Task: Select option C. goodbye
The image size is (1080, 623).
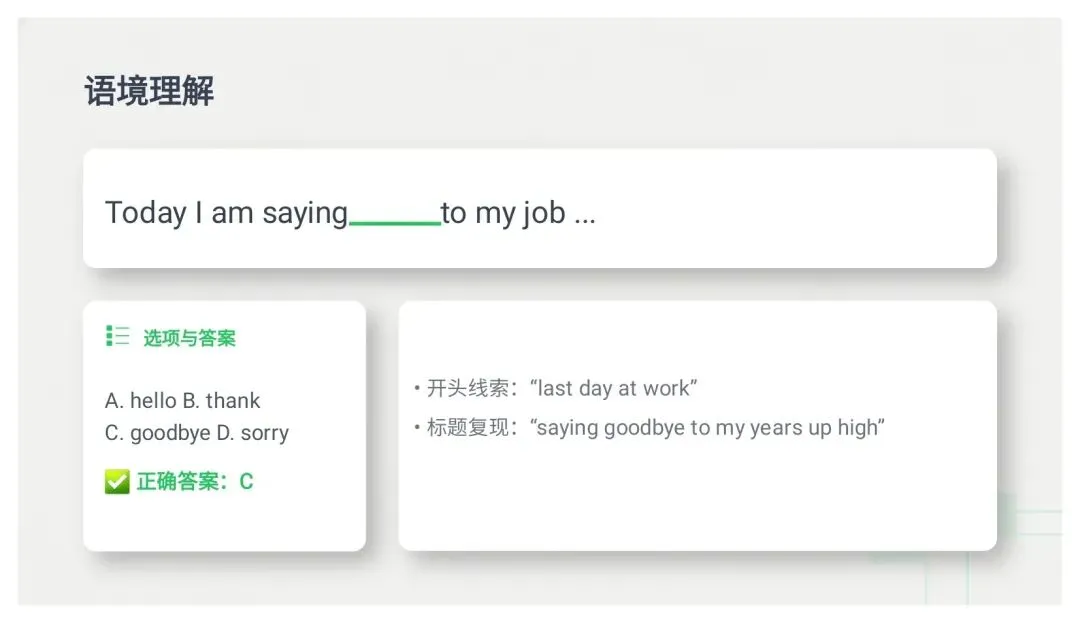Action: pyautogui.click(x=158, y=433)
